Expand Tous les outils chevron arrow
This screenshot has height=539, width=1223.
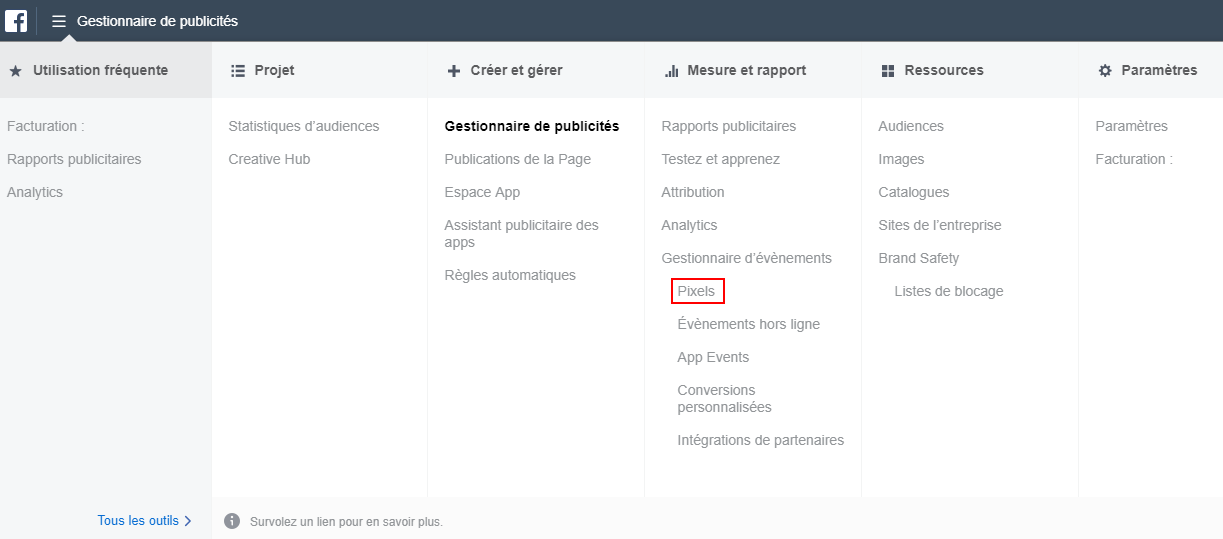coord(188,521)
